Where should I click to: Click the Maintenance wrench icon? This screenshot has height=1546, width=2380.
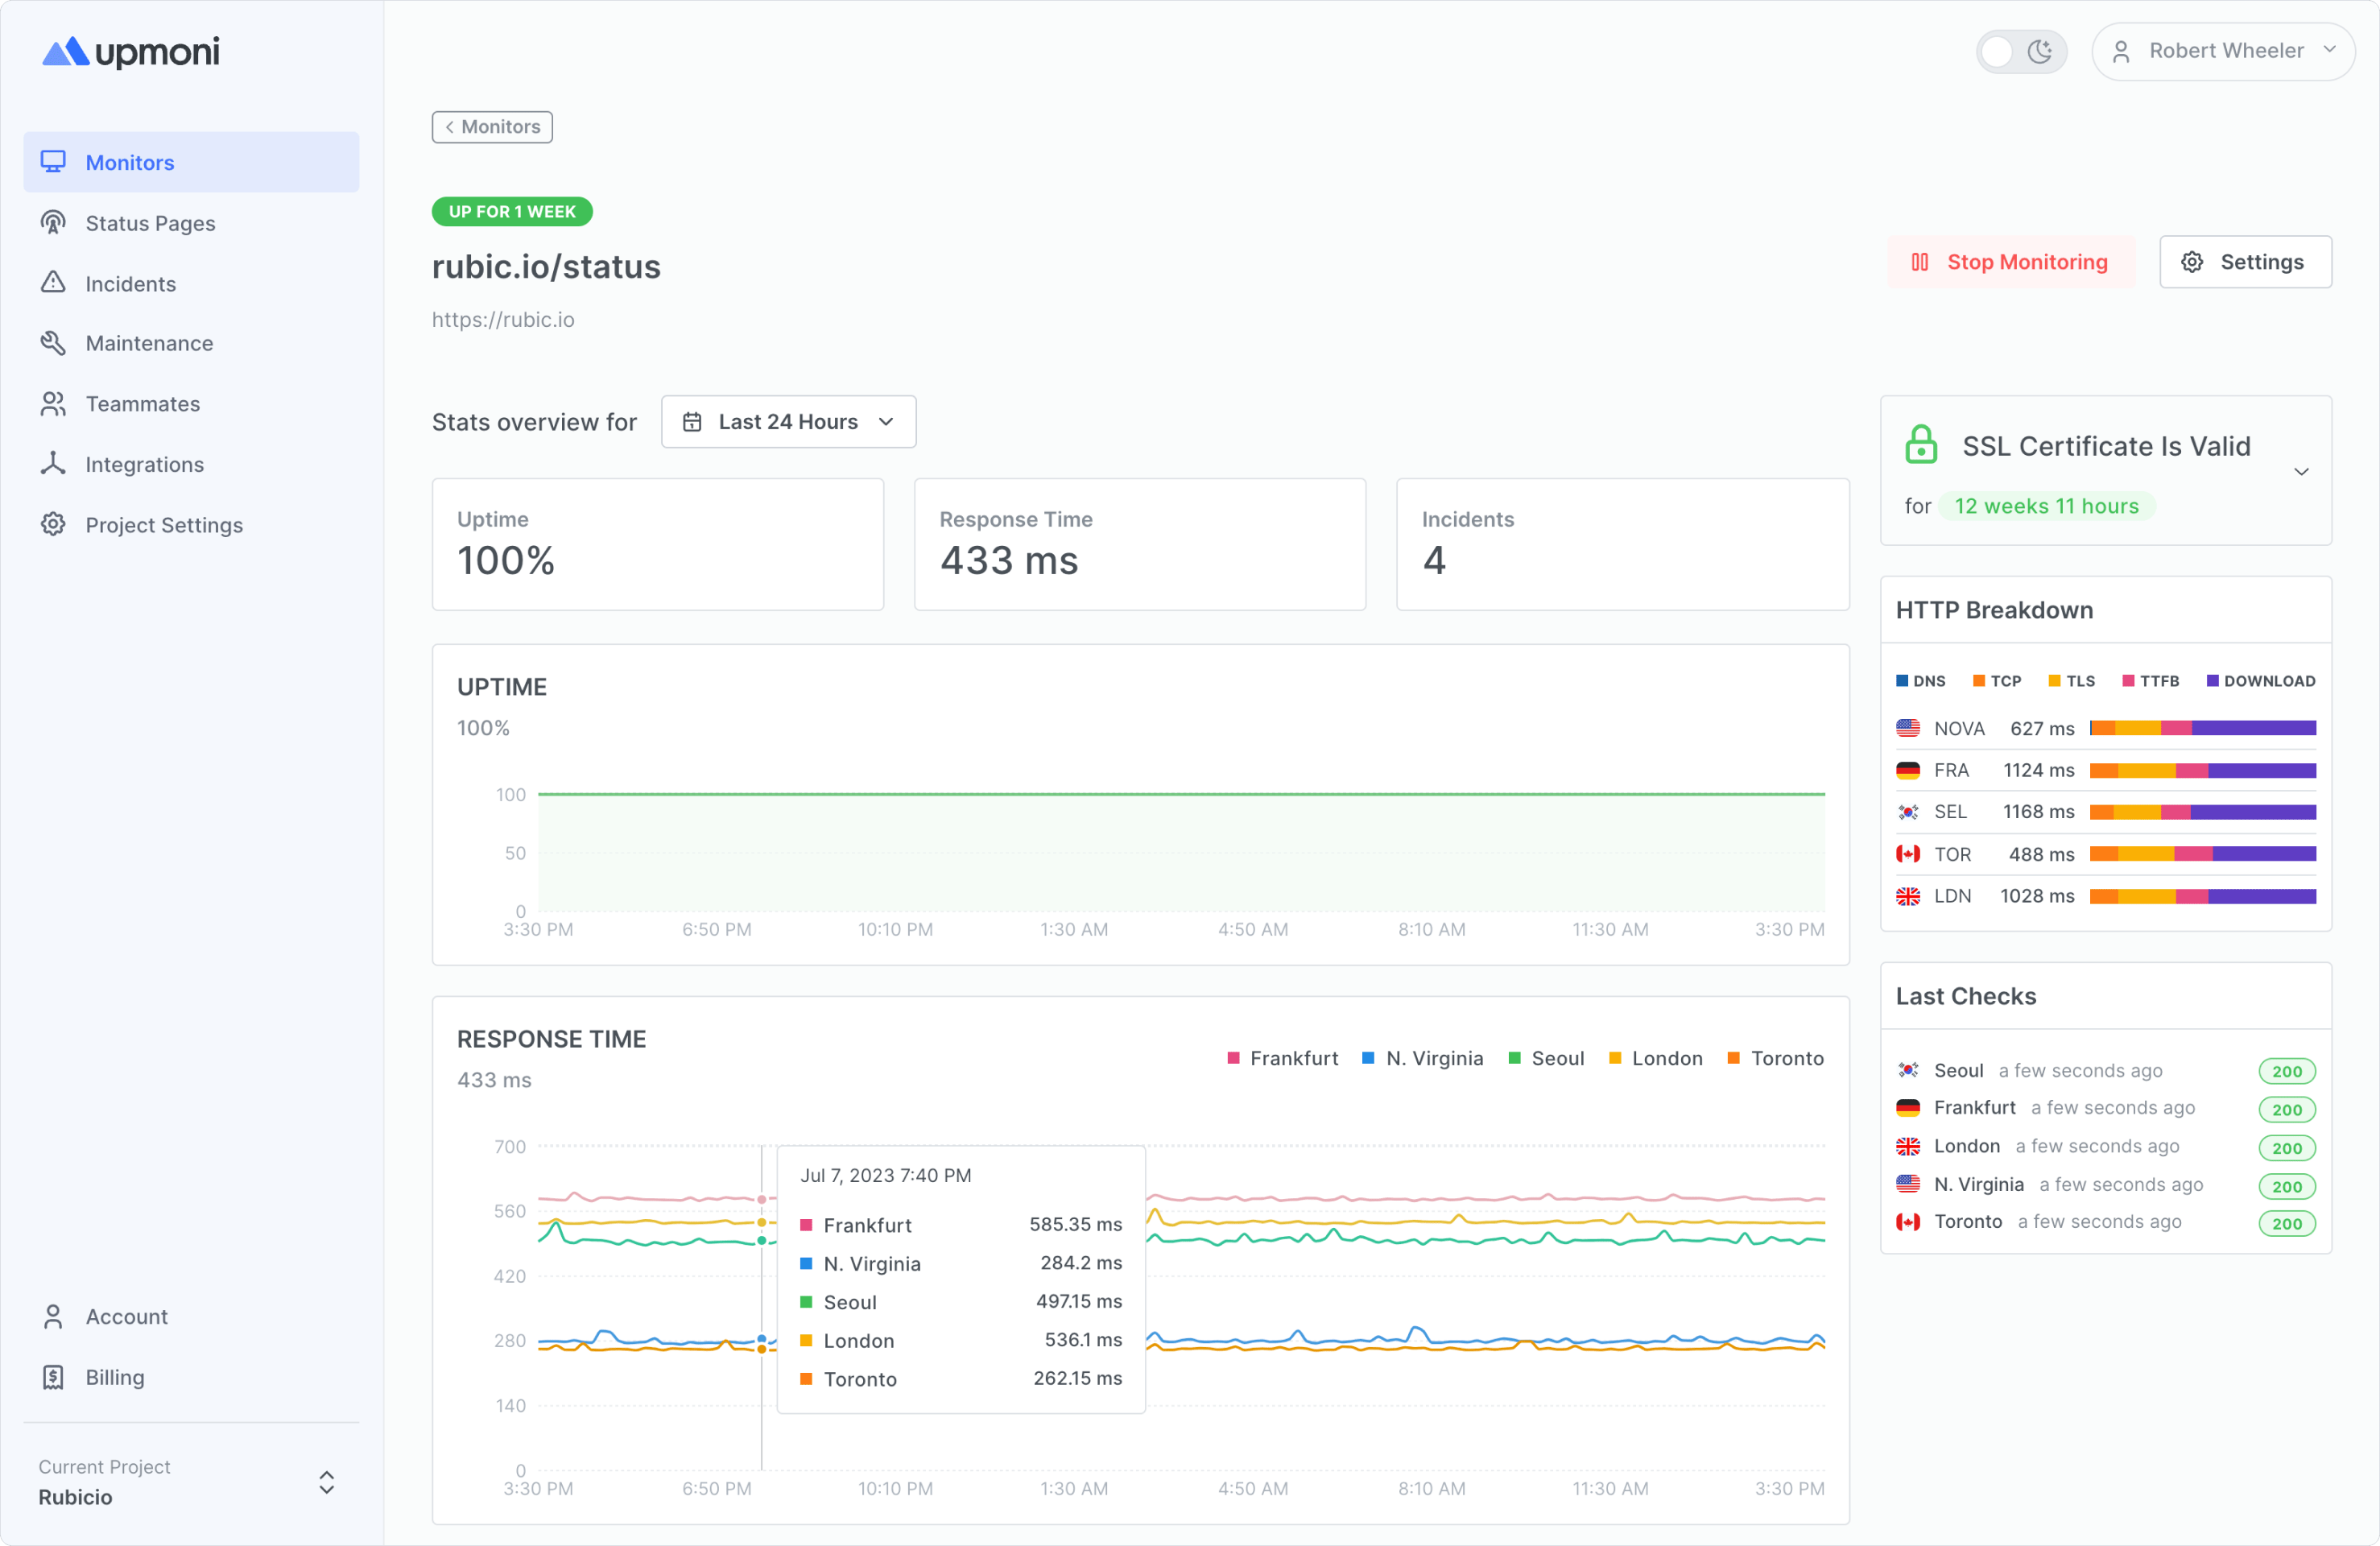(53, 343)
